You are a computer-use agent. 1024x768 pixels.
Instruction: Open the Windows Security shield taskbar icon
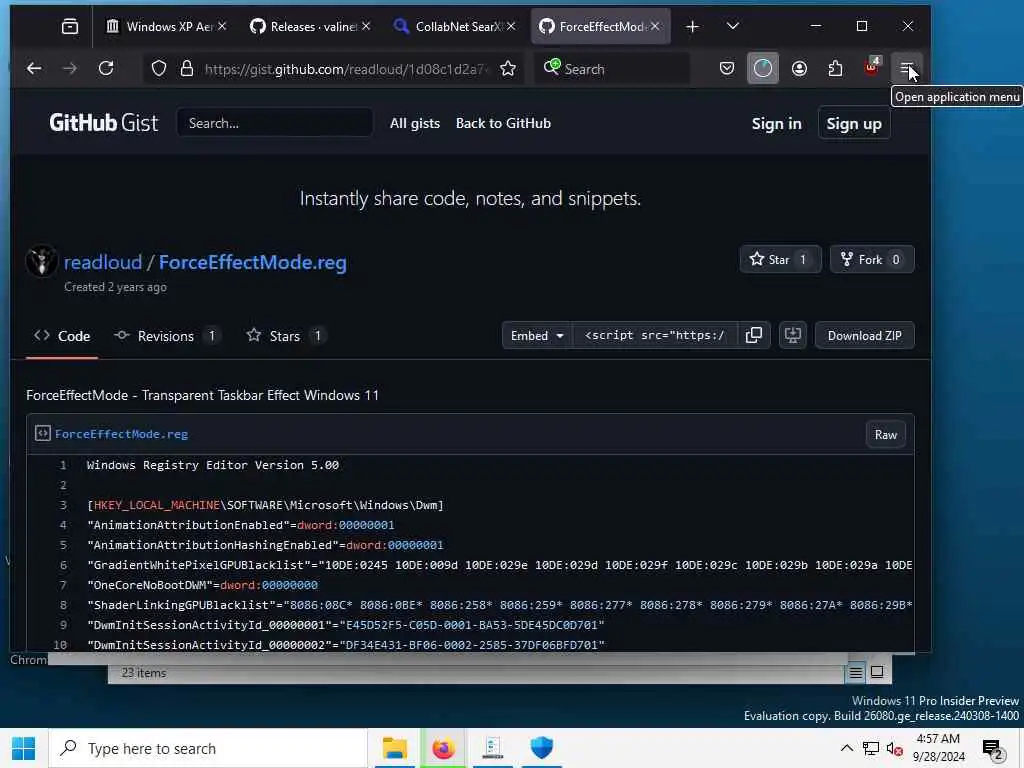(x=541, y=748)
